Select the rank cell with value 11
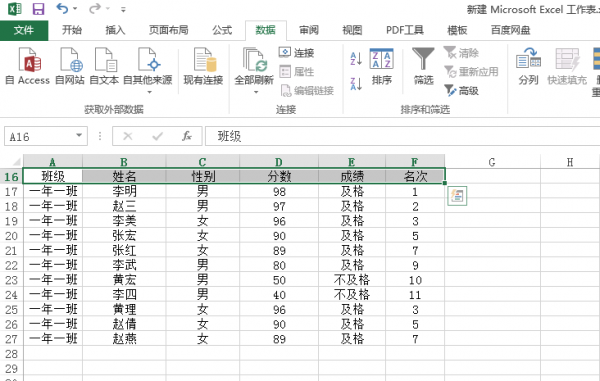Viewport: 600px width, 381px height. (x=415, y=295)
